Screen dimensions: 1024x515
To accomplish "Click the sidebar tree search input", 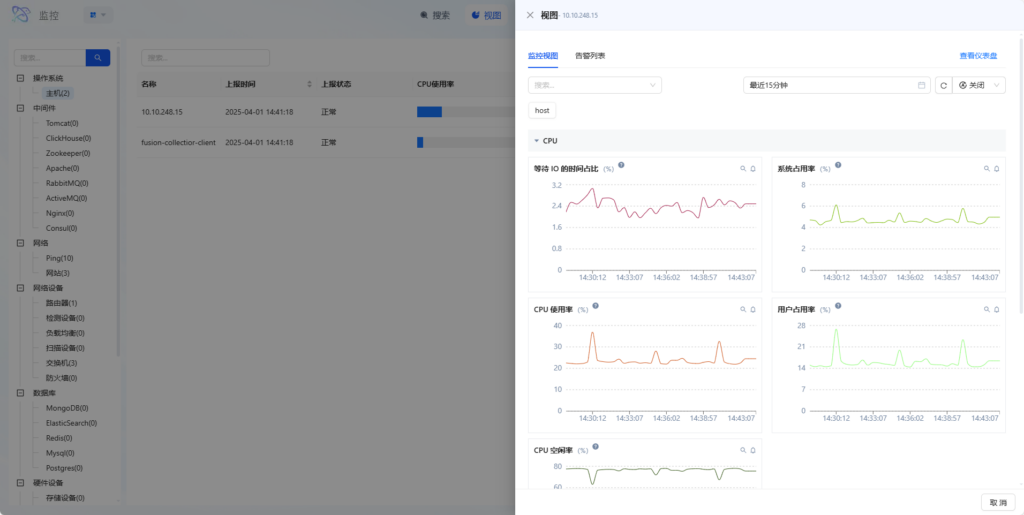I will coord(50,57).
